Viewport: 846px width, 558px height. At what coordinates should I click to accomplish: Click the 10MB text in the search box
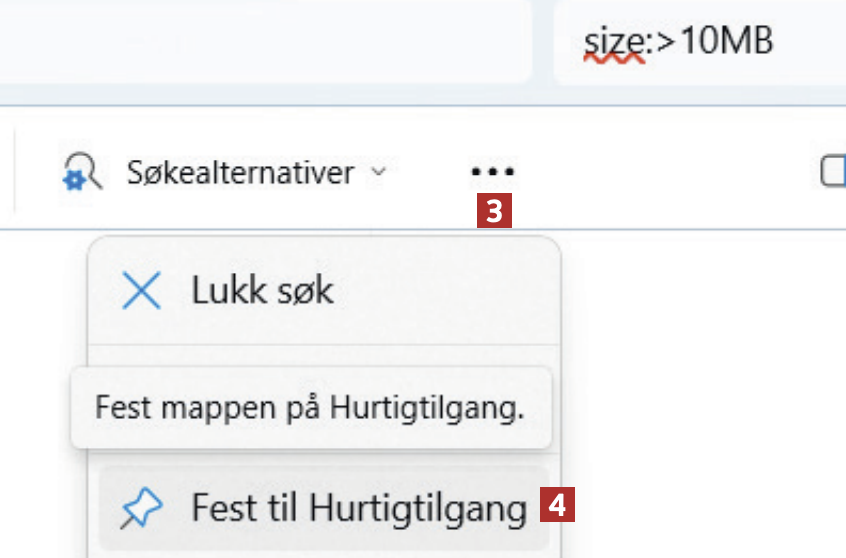coord(725,42)
